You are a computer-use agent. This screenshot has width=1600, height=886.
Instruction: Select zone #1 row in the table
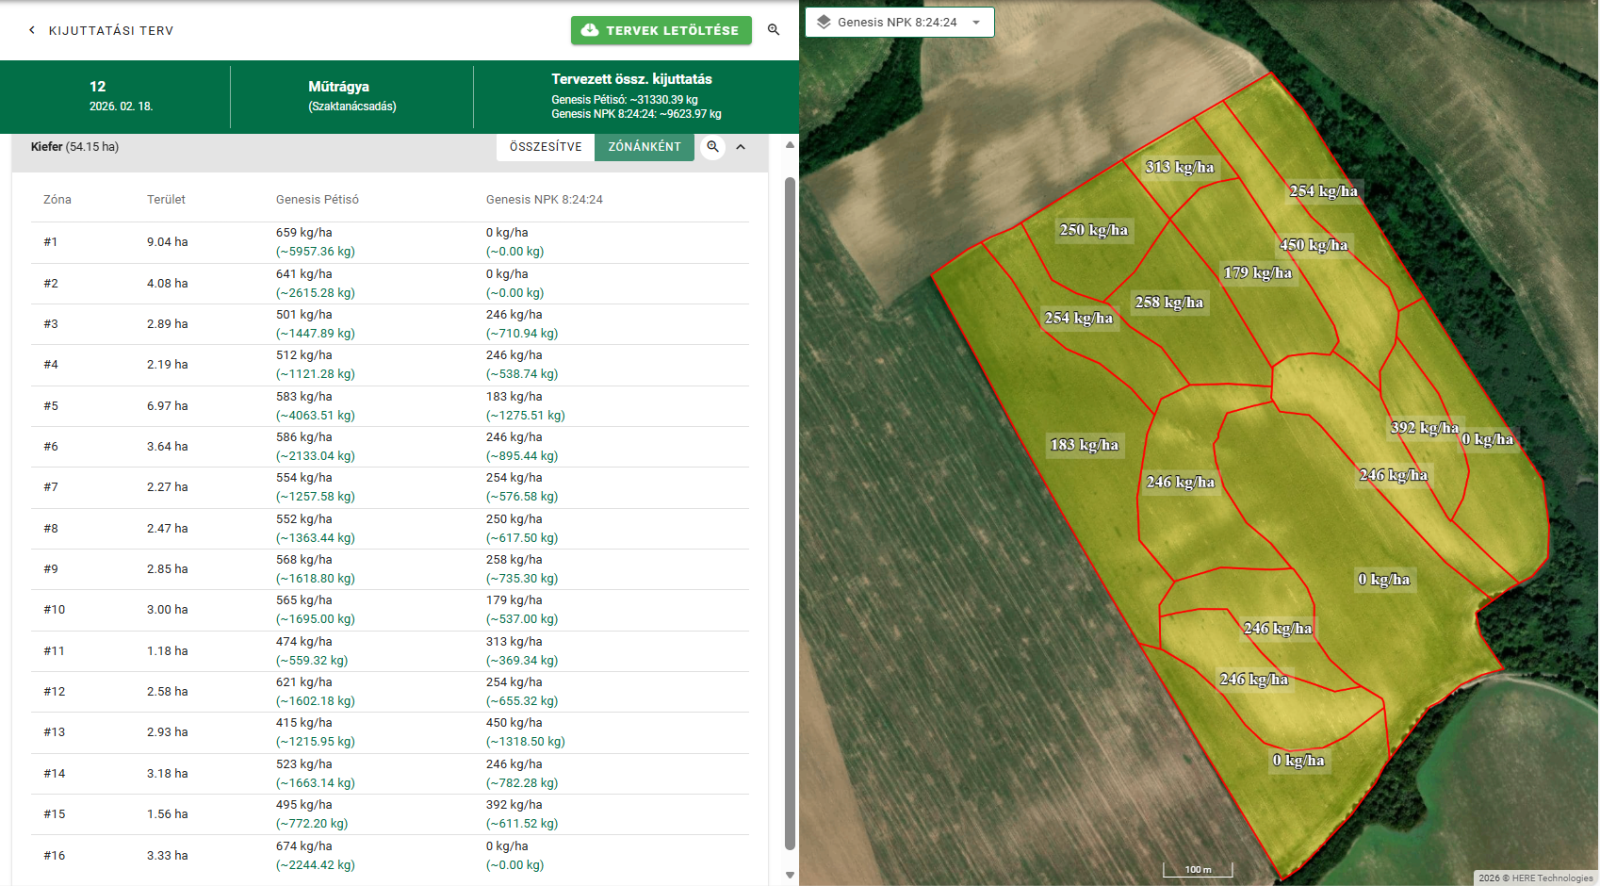point(390,242)
